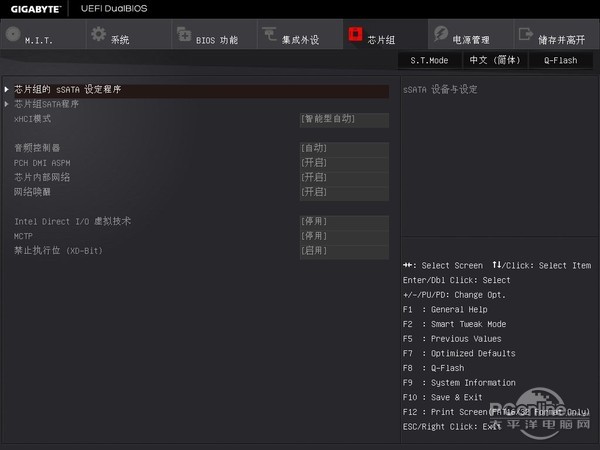Image resolution: width=600 pixels, height=450 pixels.
Task: Open the BIOS 功能 tab
Action: pos(214,34)
